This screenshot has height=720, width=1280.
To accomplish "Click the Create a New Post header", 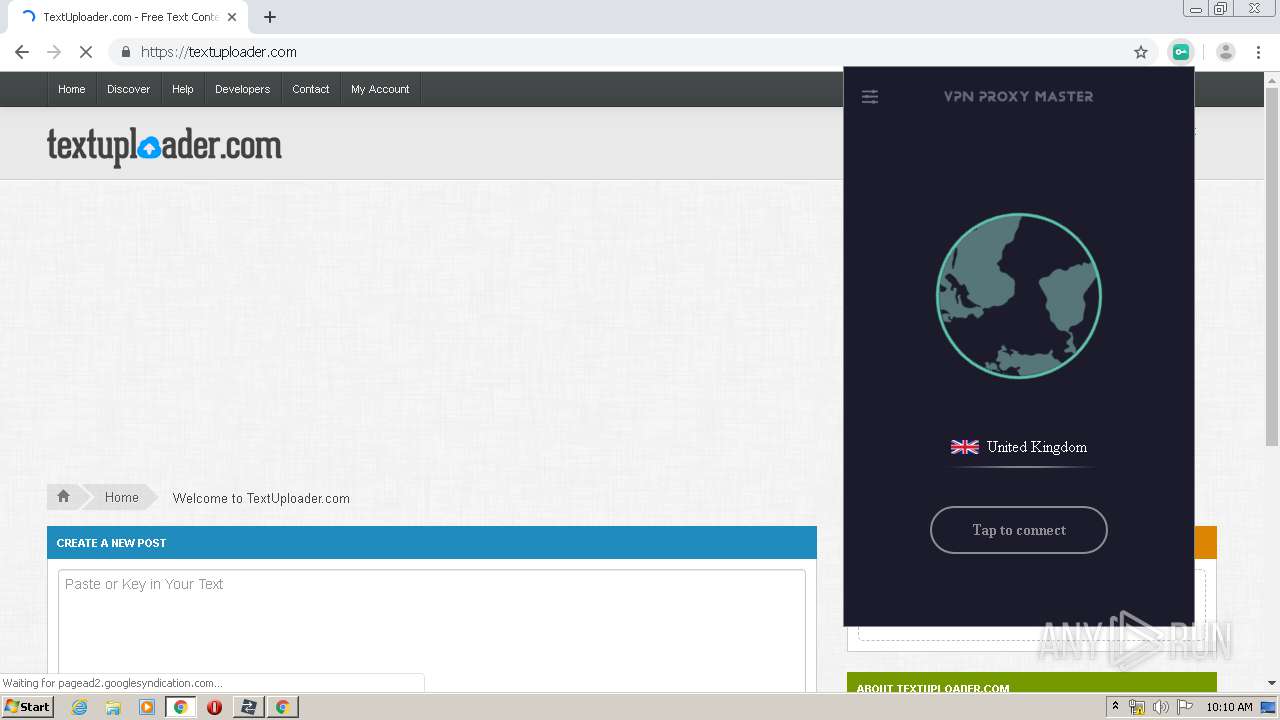I will (432, 543).
